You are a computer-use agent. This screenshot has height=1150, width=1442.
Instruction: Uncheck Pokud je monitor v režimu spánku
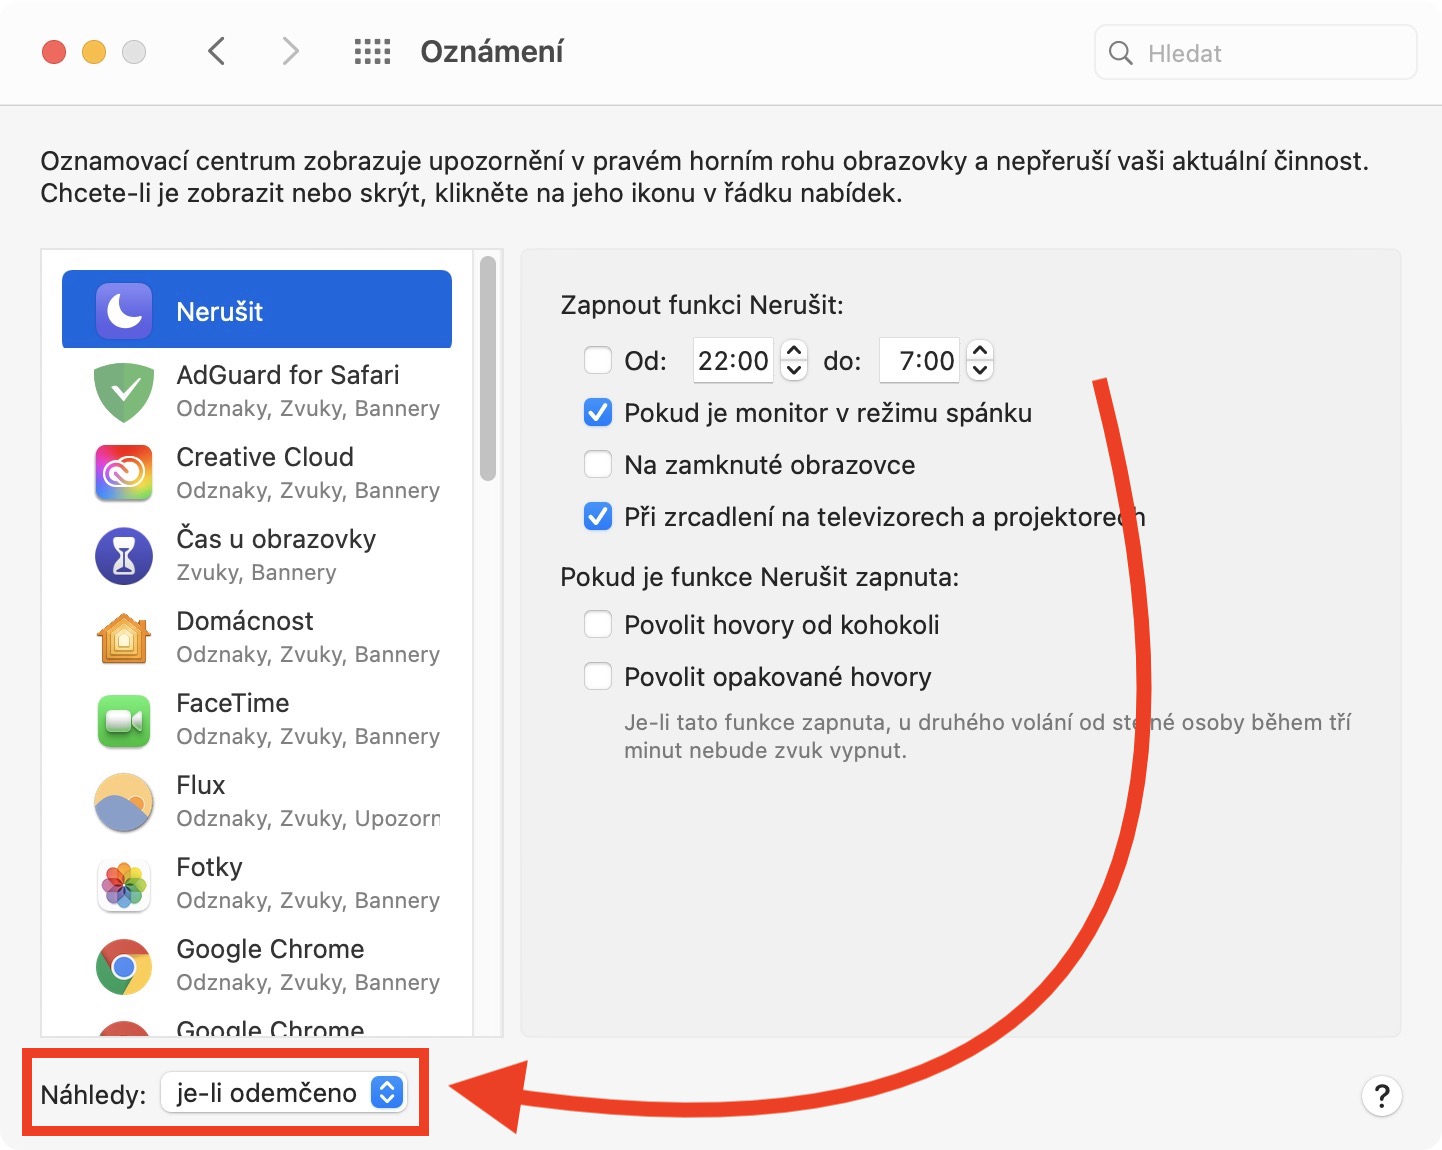pos(598,412)
